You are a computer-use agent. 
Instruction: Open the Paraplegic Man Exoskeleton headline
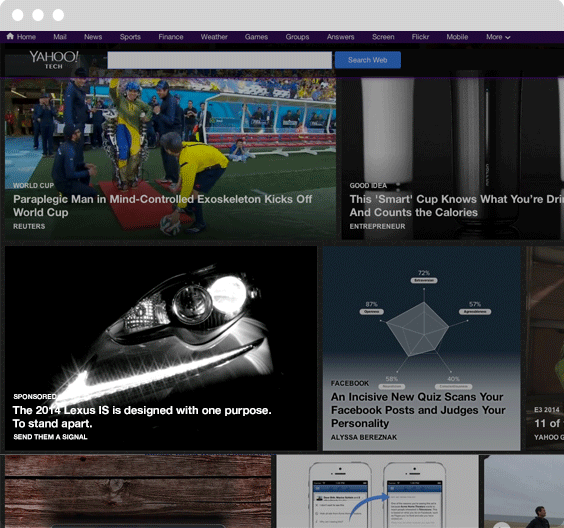point(163,206)
